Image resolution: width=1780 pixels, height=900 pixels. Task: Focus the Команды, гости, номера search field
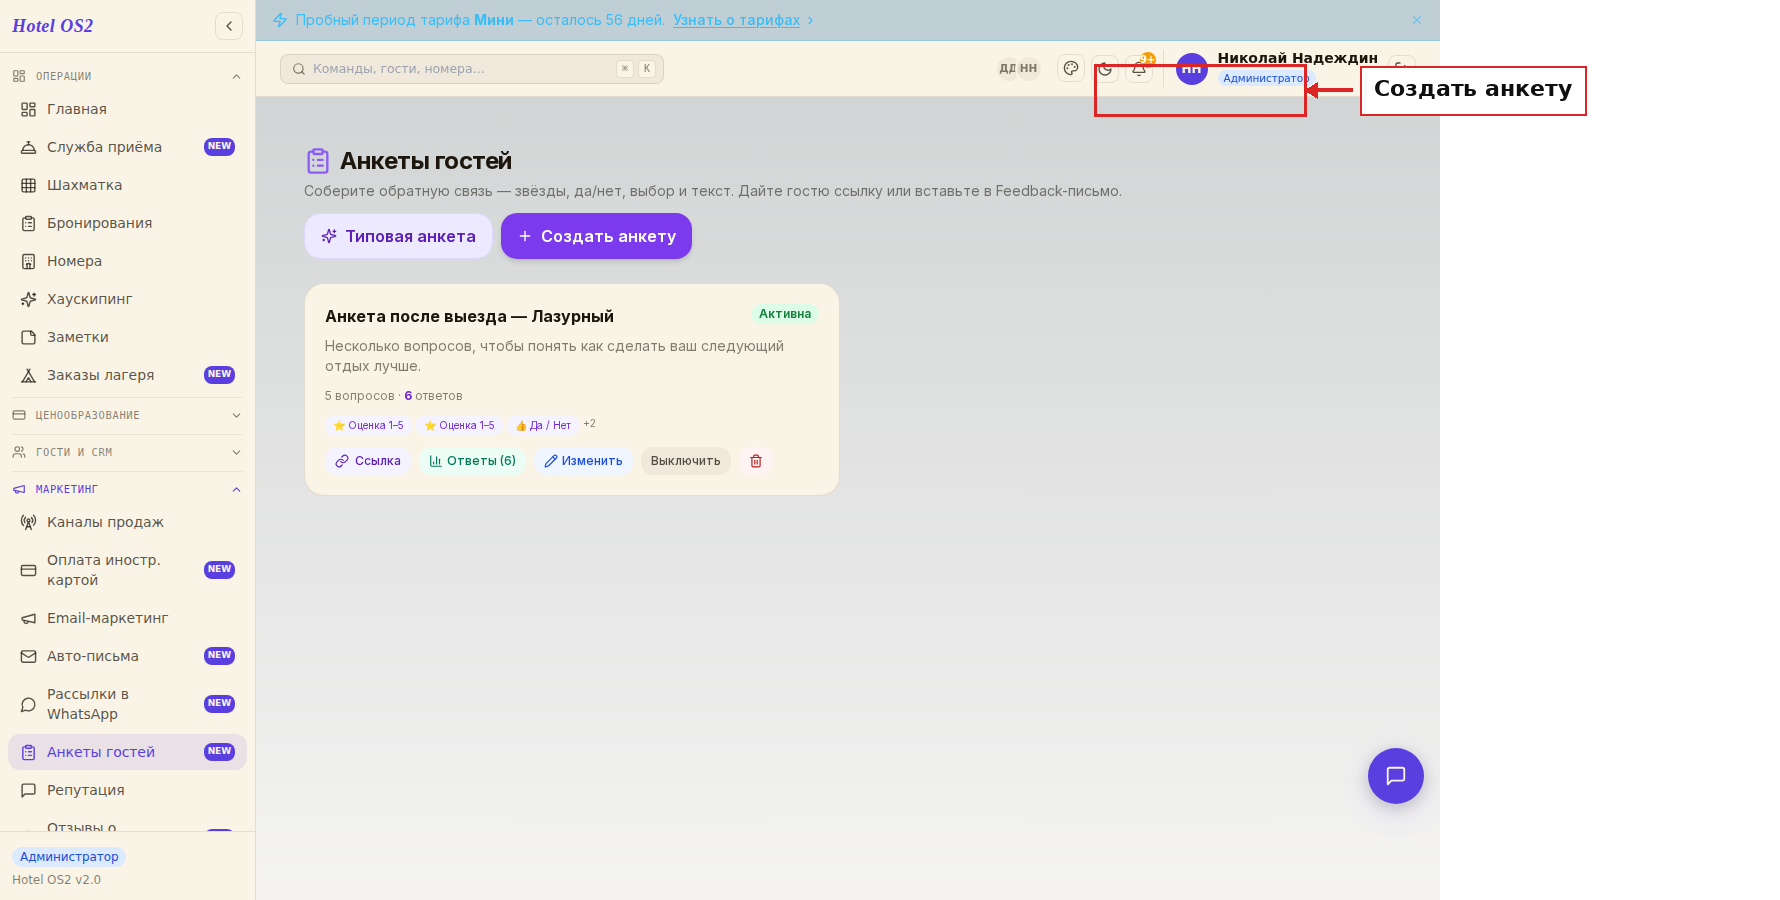pyautogui.click(x=472, y=69)
